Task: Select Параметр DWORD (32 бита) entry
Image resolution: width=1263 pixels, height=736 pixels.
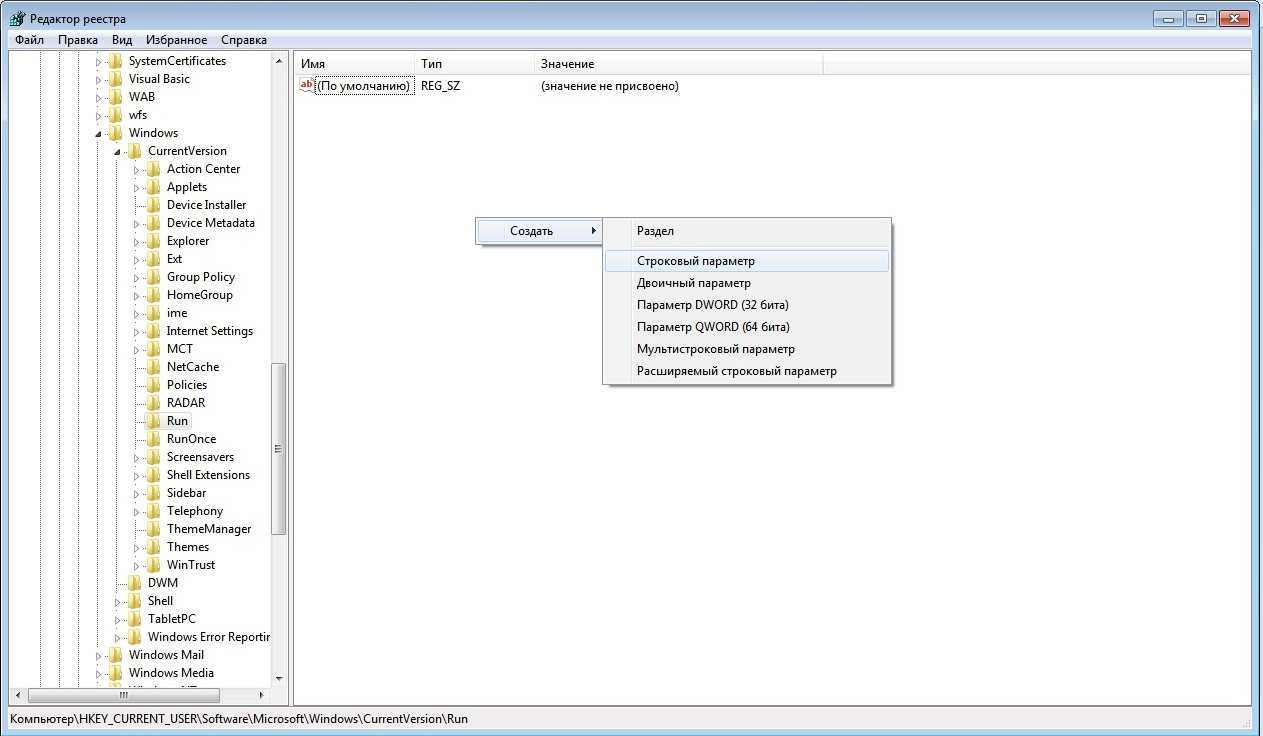Action: tap(712, 305)
